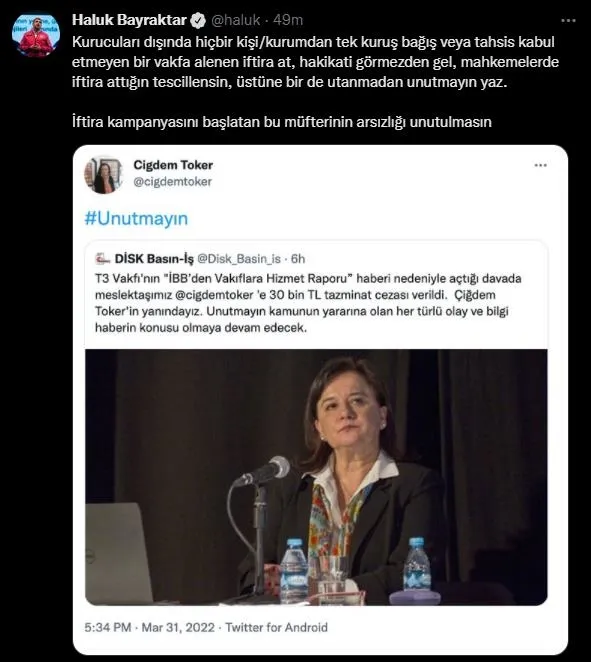Open the quoted DİSK Basın-İş tweet text
591x662 pixels.
tap(308, 303)
